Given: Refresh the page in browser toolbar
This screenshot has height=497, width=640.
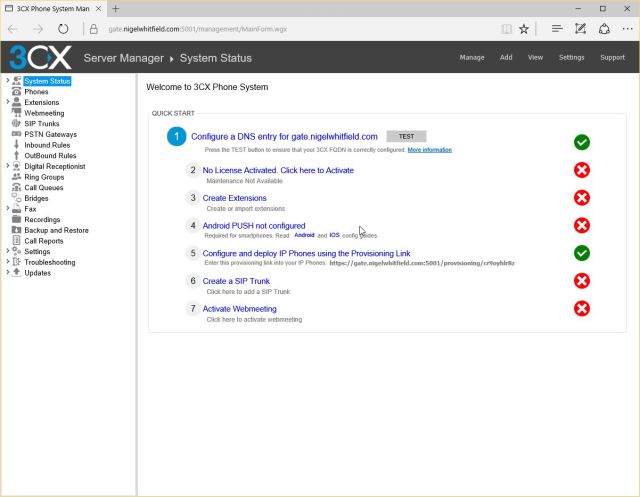Looking at the screenshot, I should coord(64,29).
